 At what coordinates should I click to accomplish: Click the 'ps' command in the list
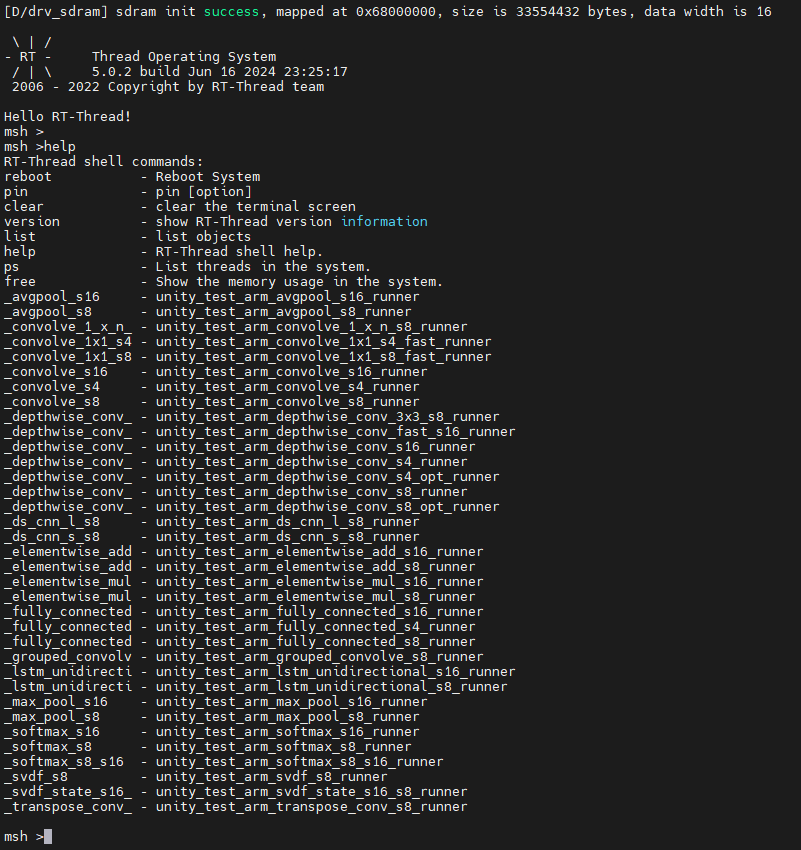pos(12,267)
